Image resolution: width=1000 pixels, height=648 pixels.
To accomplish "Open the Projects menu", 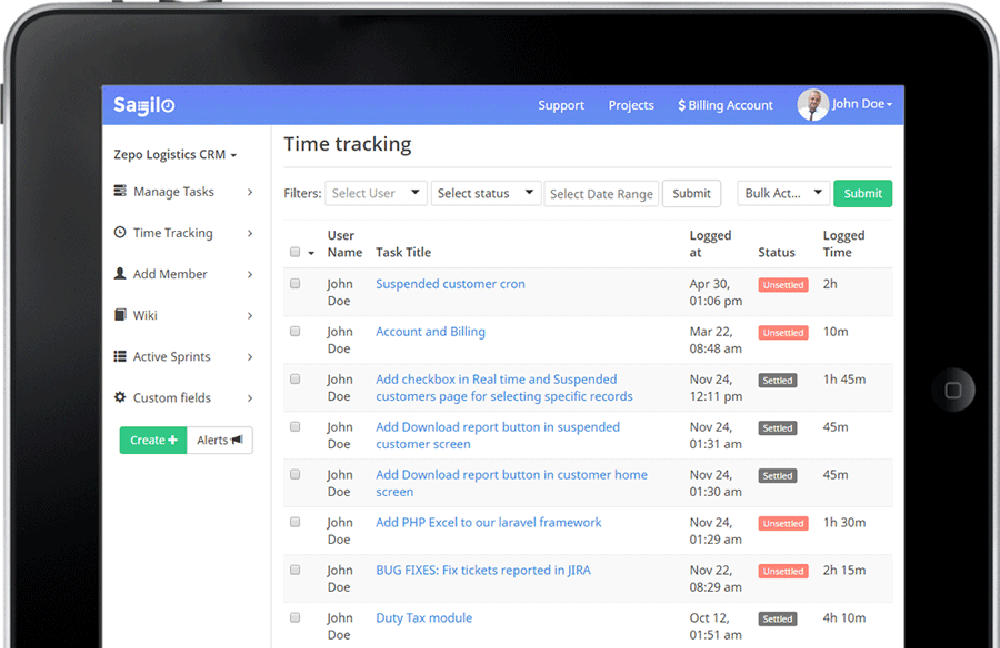I will click(x=631, y=105).
